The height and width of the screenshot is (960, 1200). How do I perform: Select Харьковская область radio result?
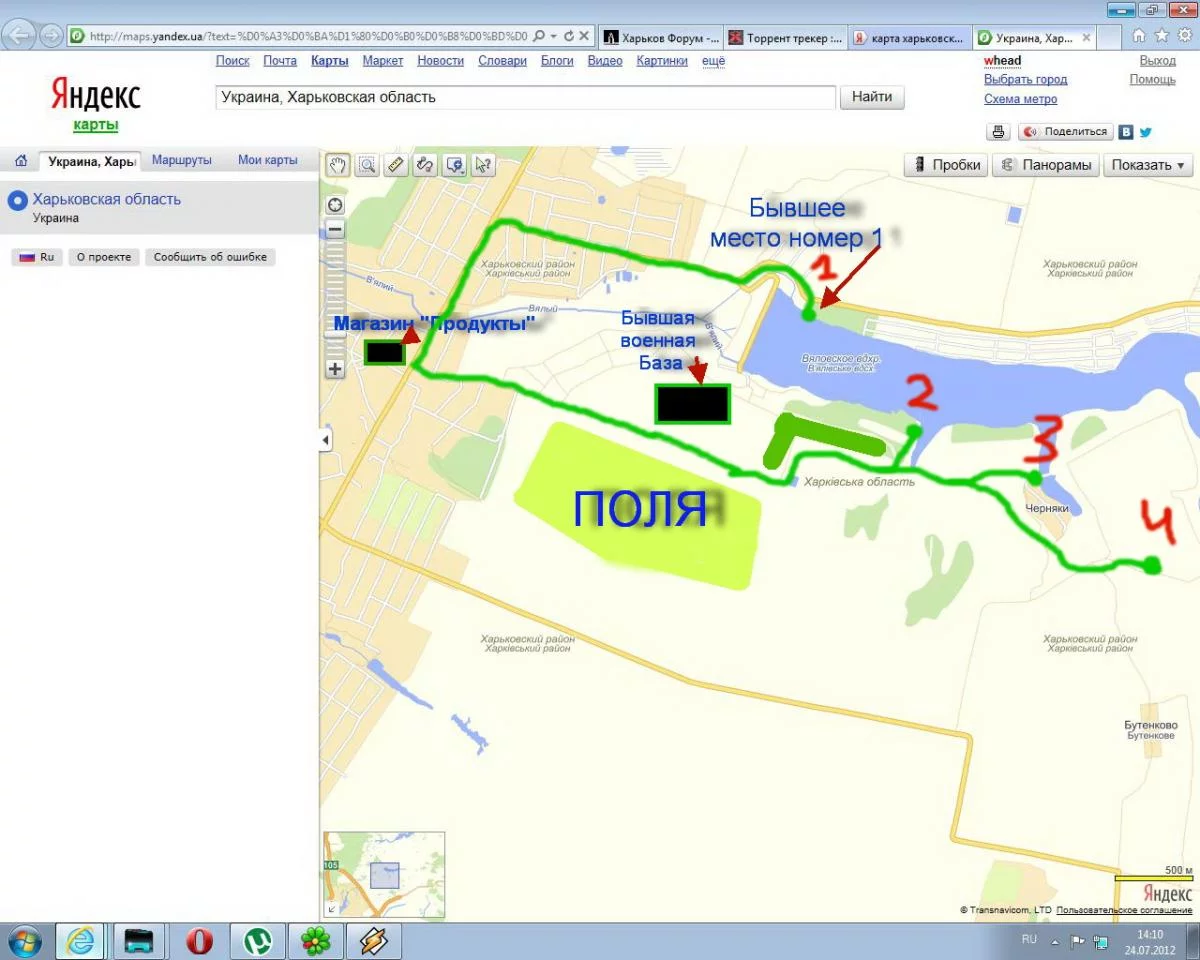pos(16,200)
